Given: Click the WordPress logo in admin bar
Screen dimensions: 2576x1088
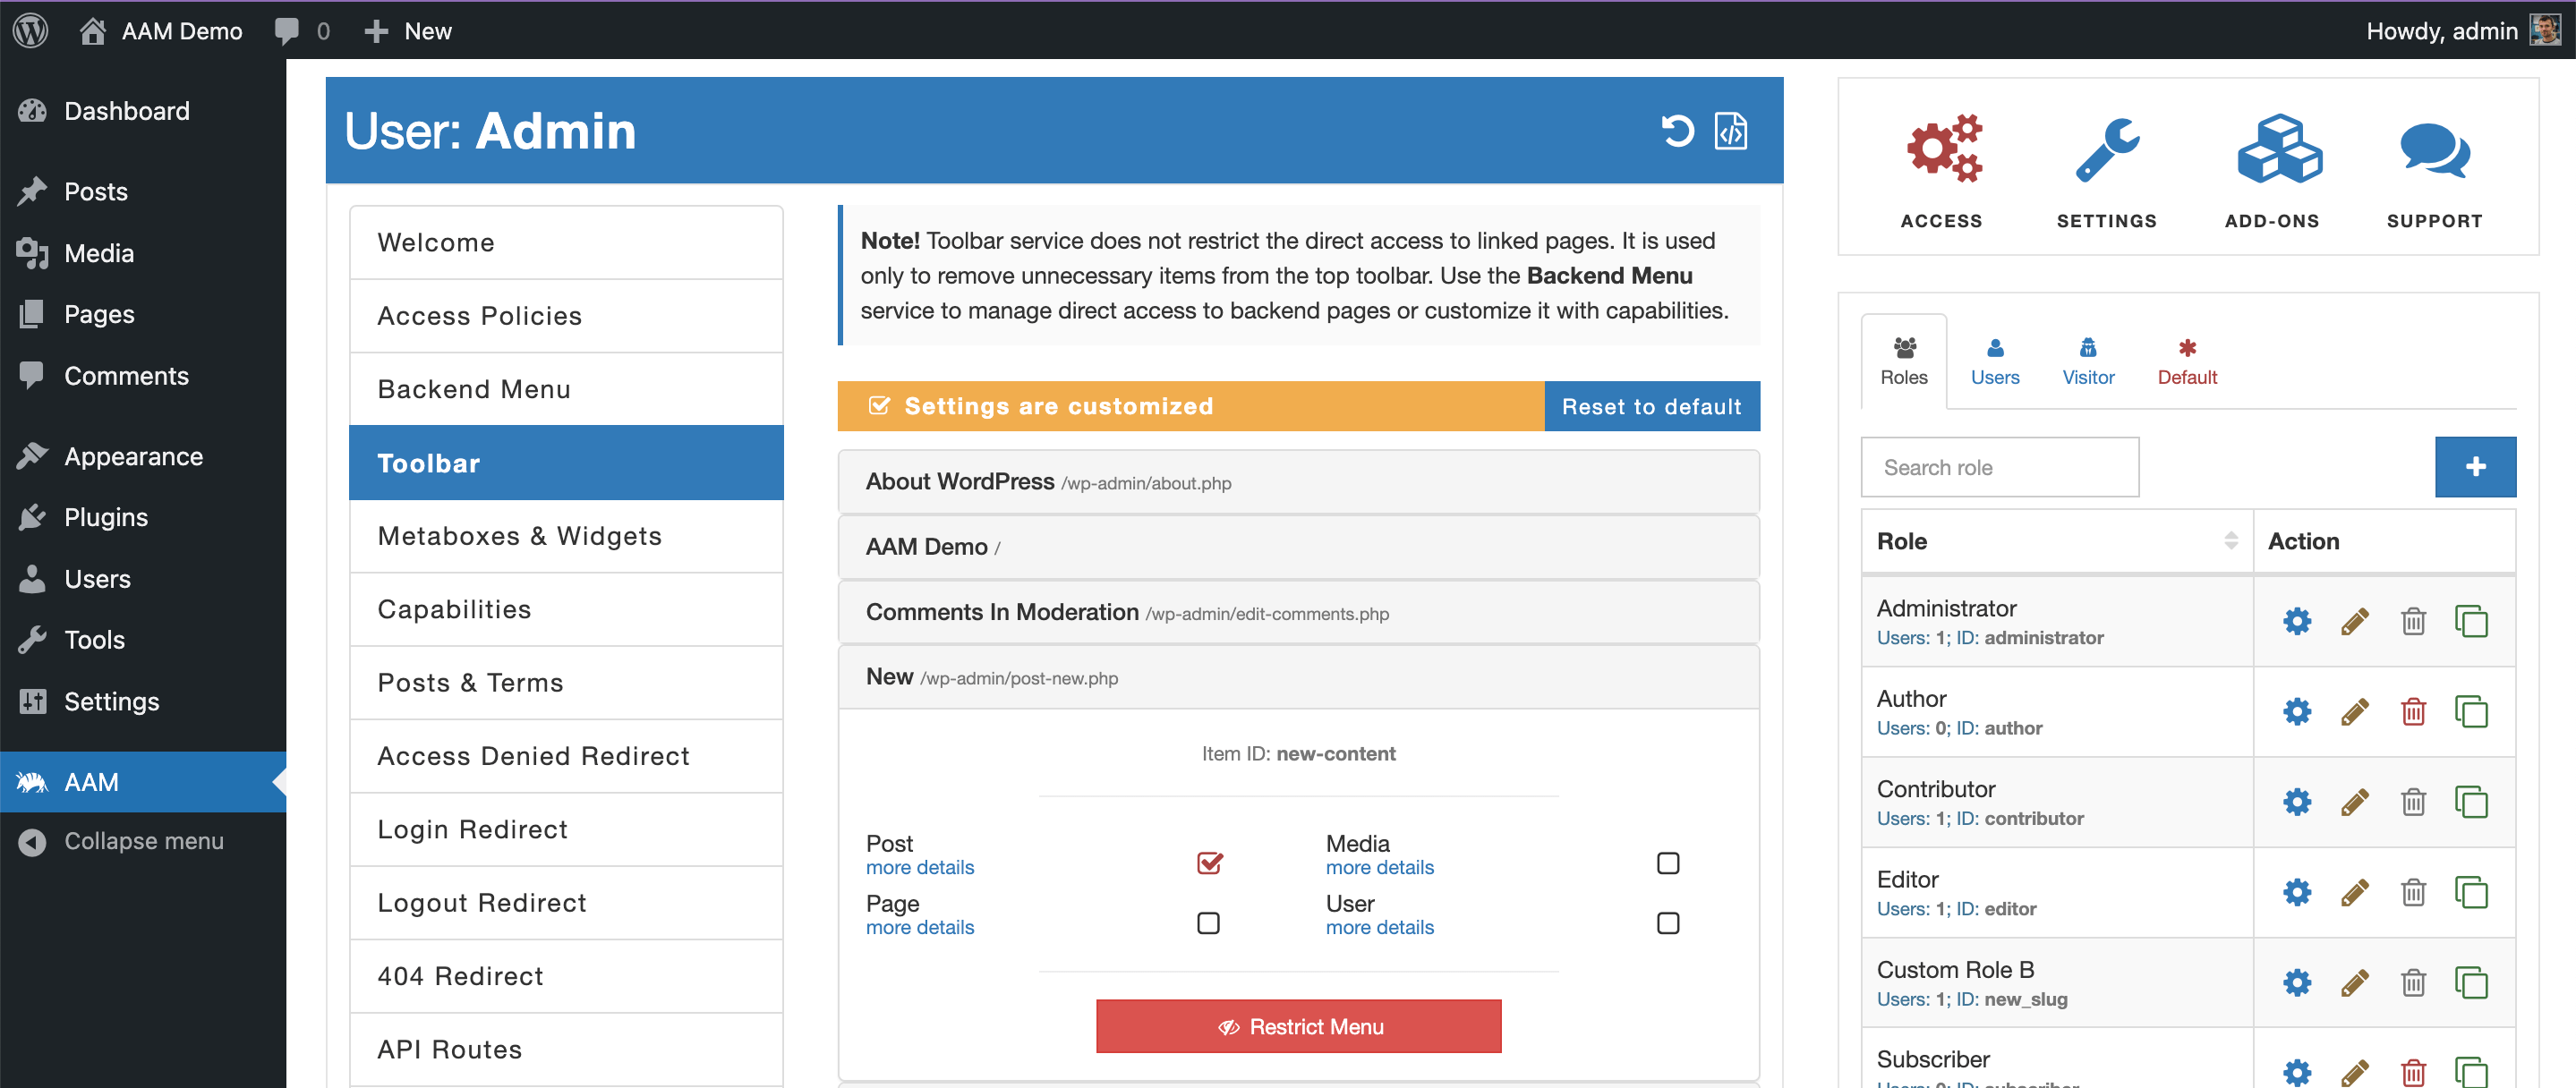Looking at the screenshot, I should click(31, 30).
